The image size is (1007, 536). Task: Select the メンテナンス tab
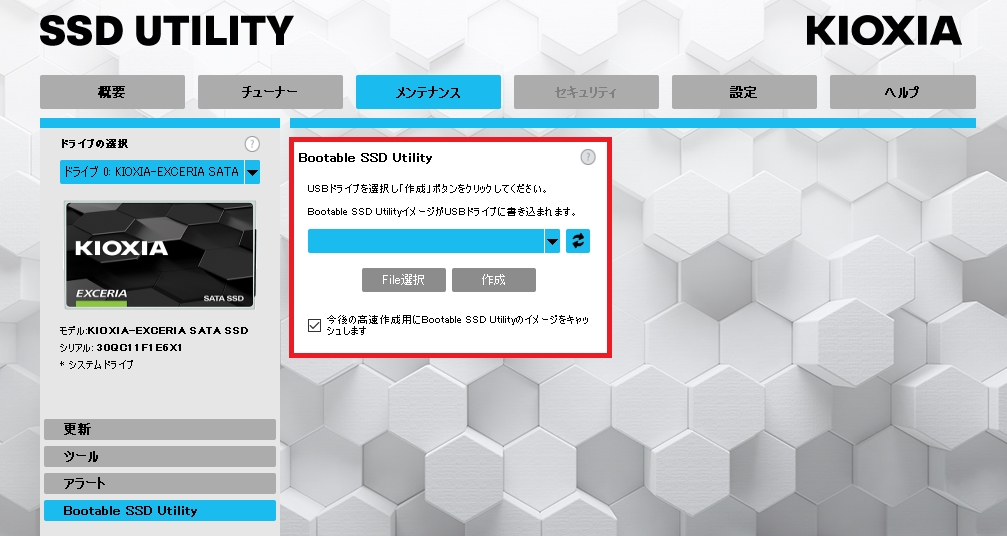click(428, 92)
